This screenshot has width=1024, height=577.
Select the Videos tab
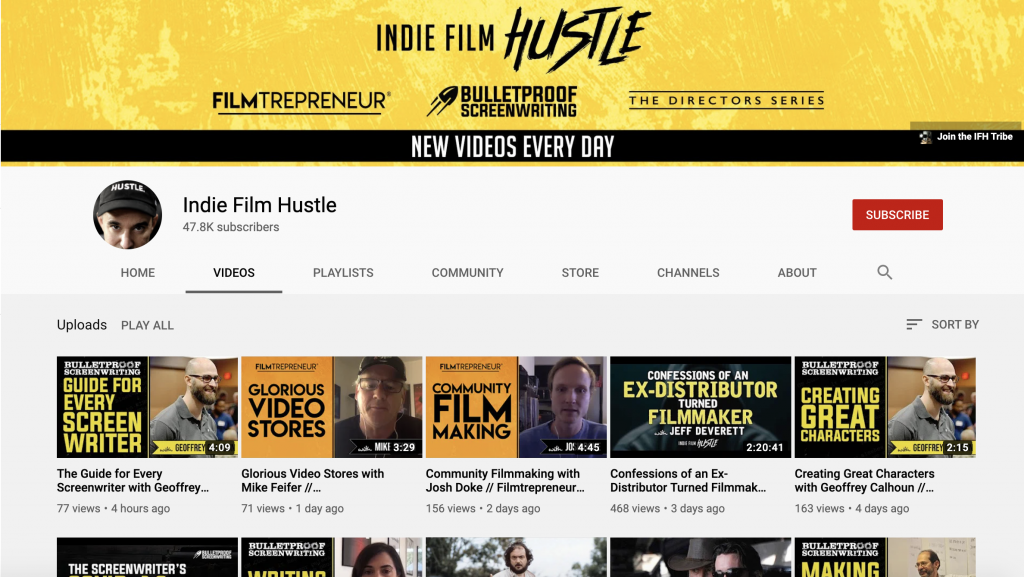coord(234,273)
